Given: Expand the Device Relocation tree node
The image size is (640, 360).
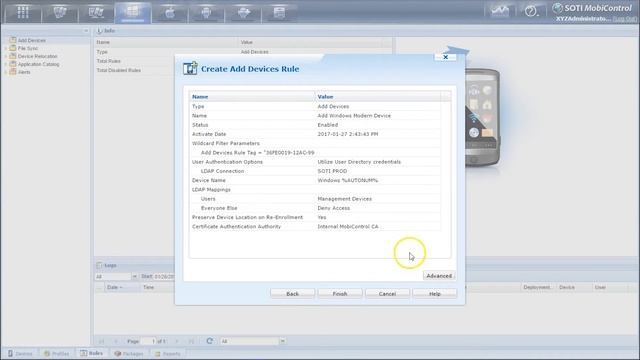Looking at the screenshot, I should coord(6,56).
